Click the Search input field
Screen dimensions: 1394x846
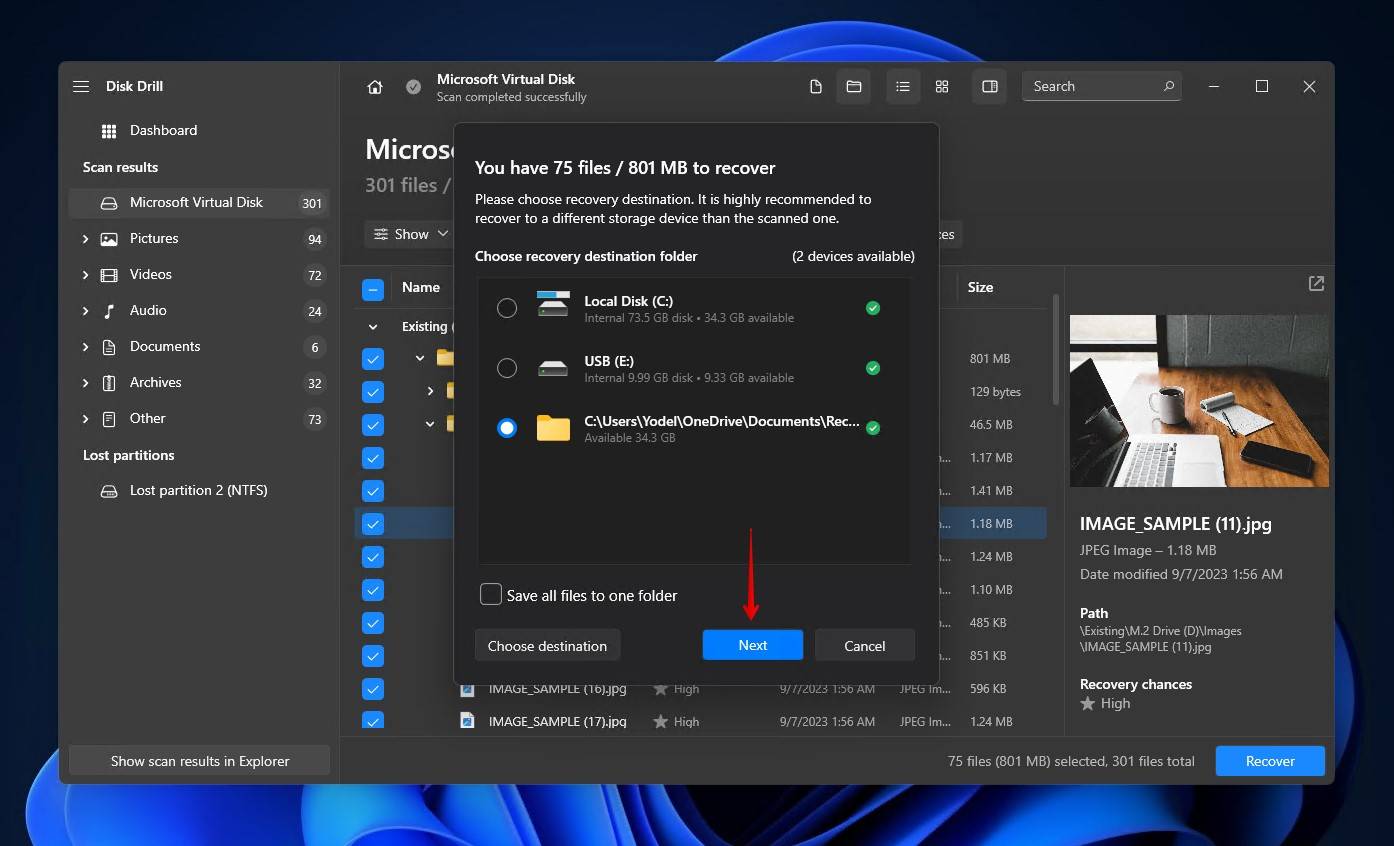point(1102,86)
